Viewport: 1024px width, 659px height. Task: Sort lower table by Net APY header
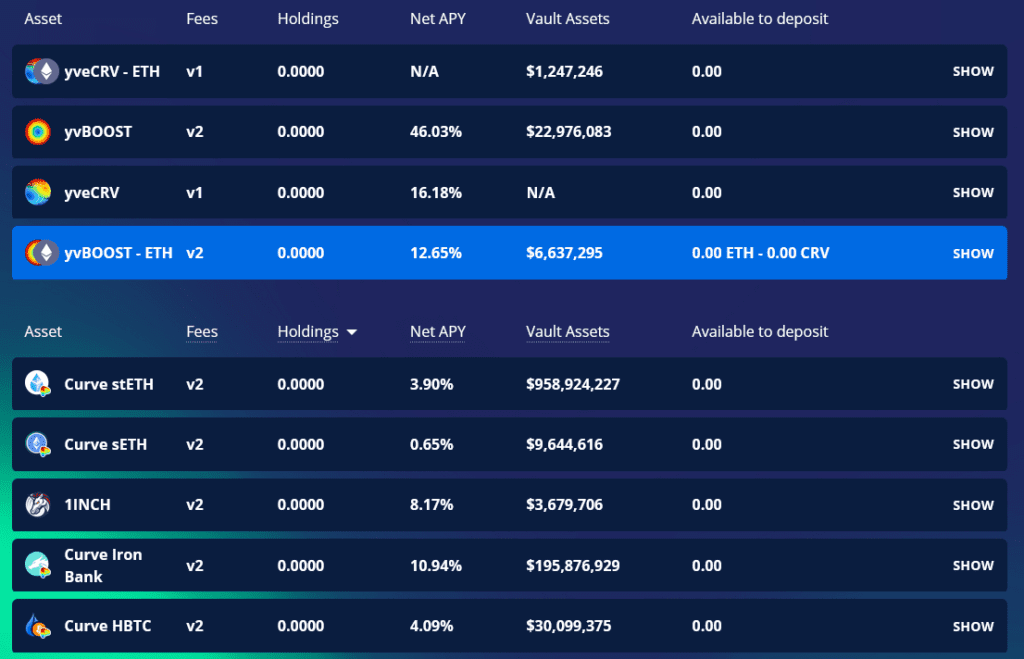point(438,332)
